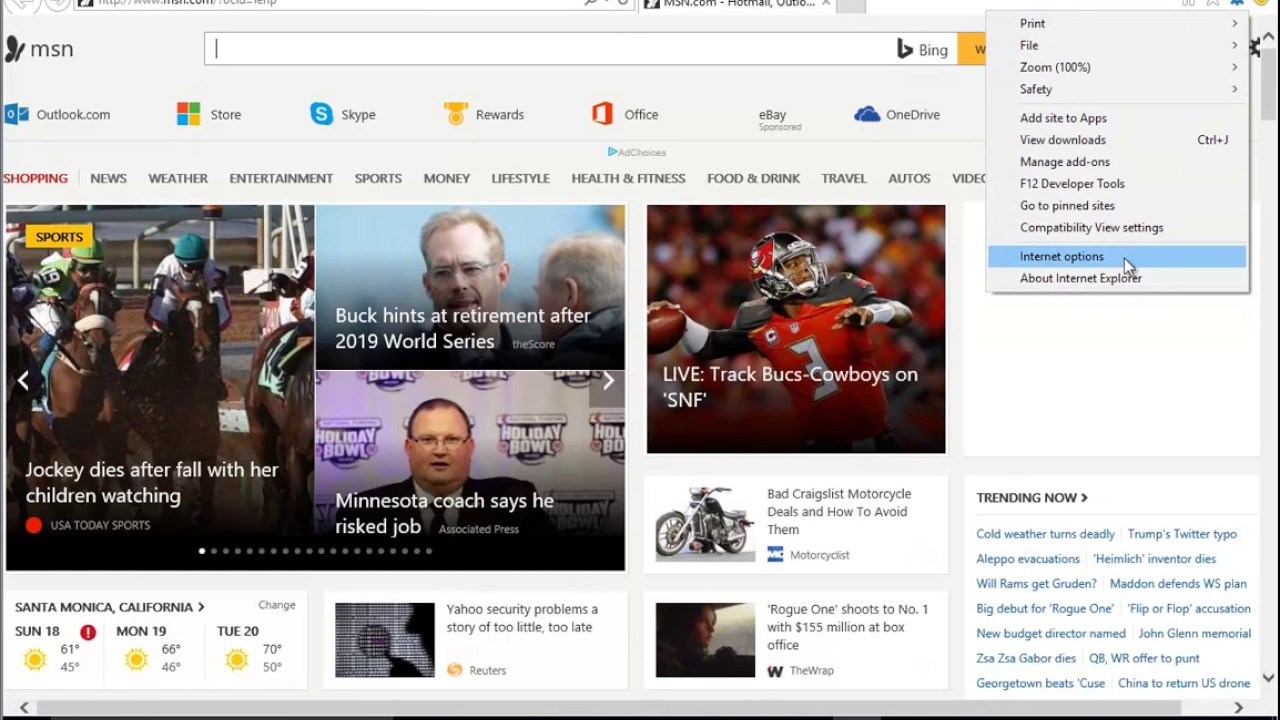Choose Go to pinned sites
The height and width of the screenshot is (720, 1280).
(1117, 206)
